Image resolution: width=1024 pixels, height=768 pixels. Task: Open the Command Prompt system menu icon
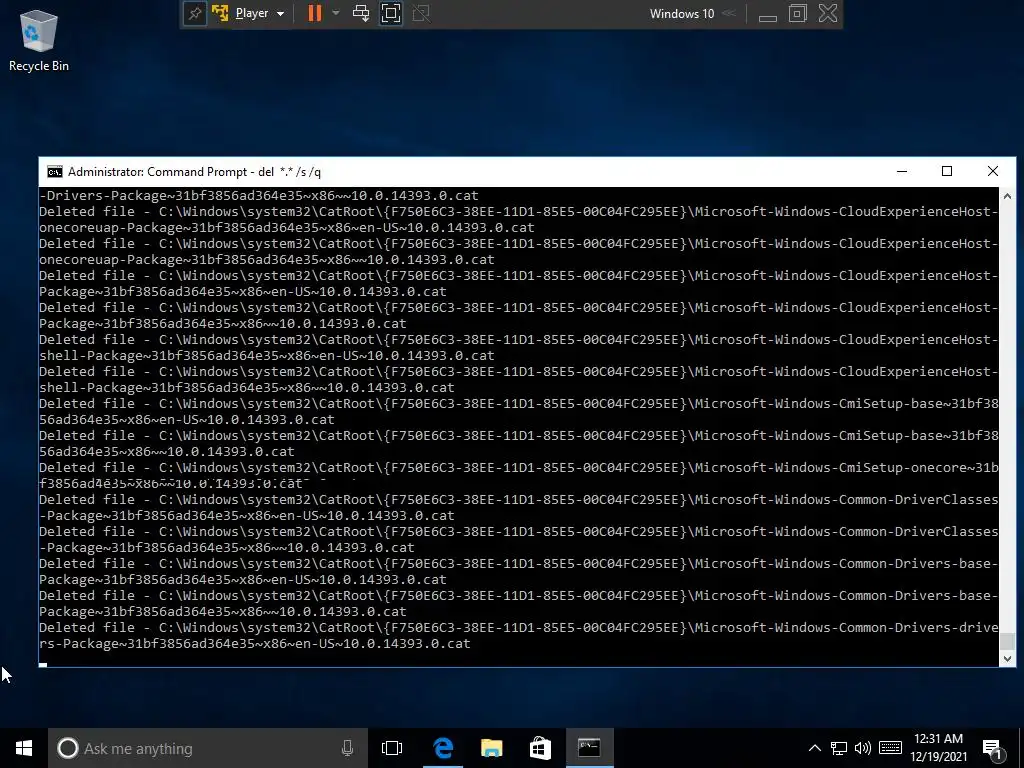[55, 172]
